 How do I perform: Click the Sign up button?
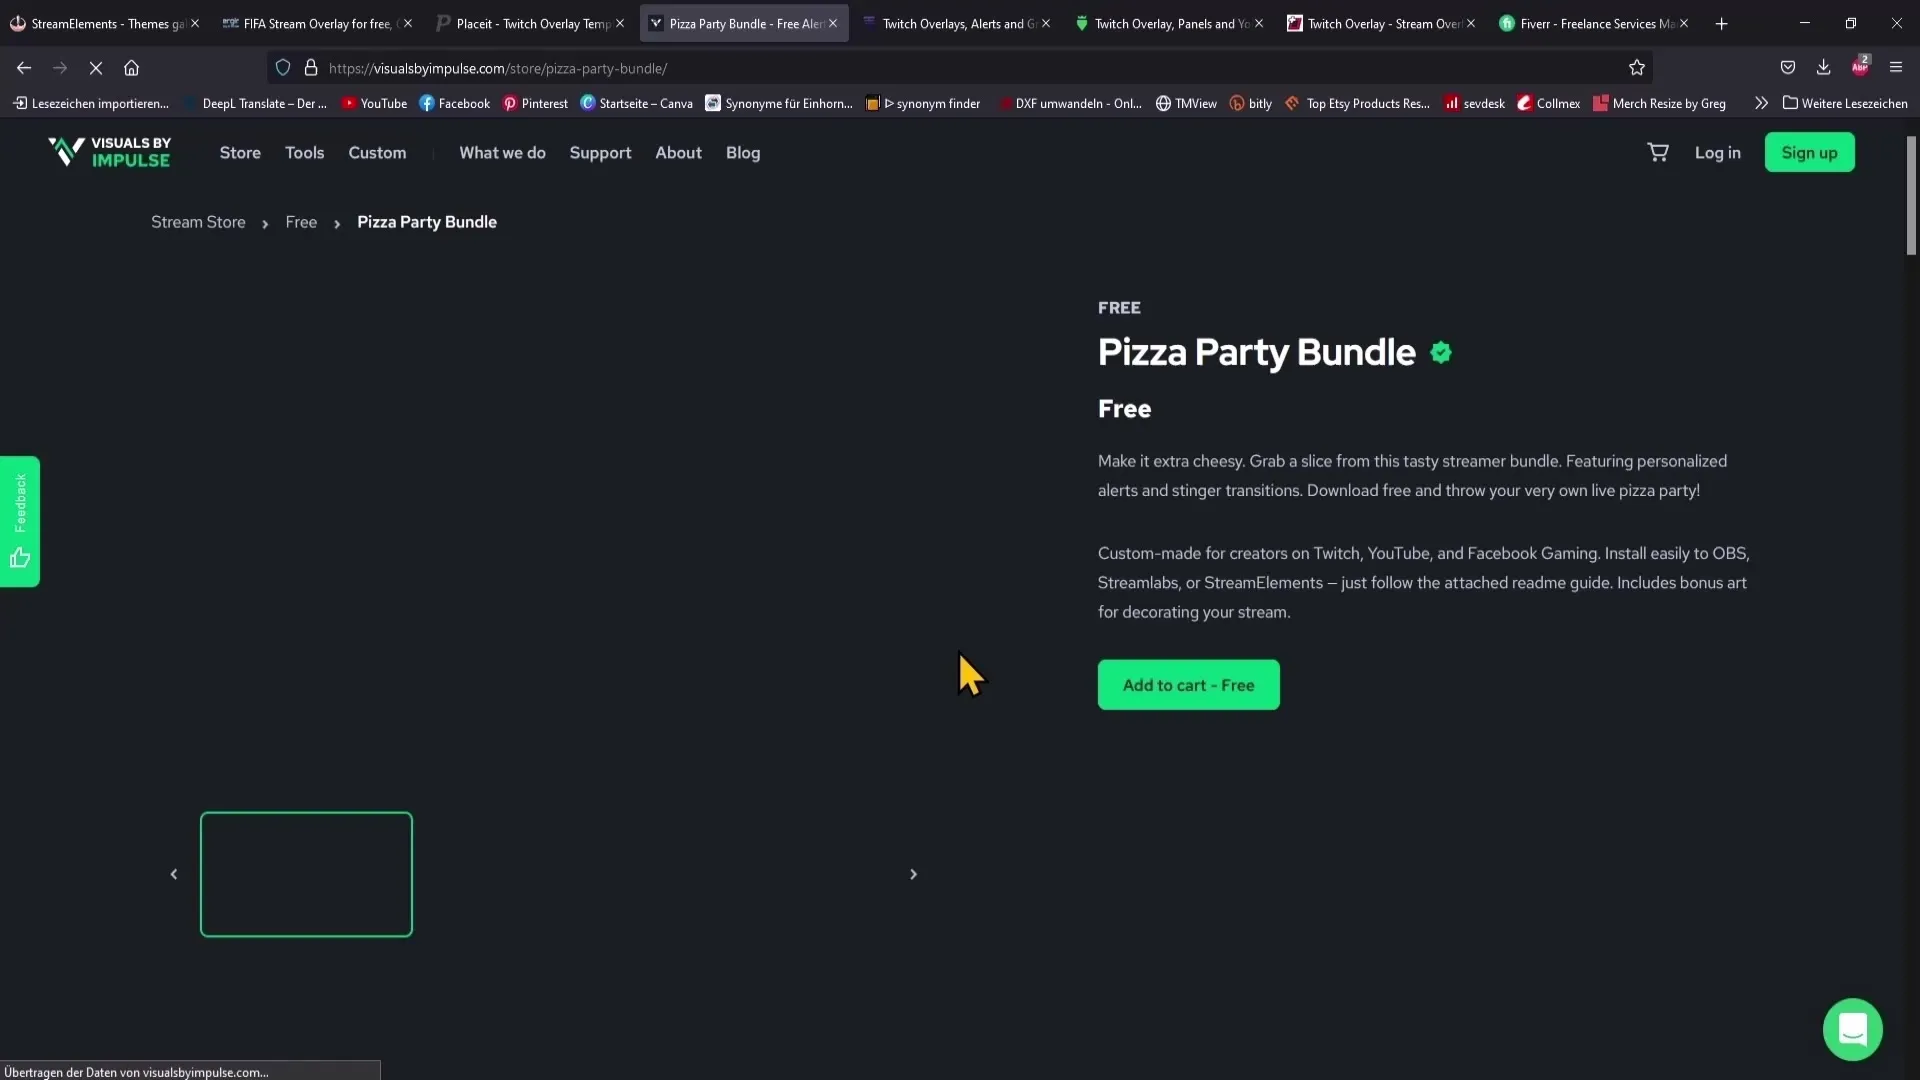[1809, 152]
